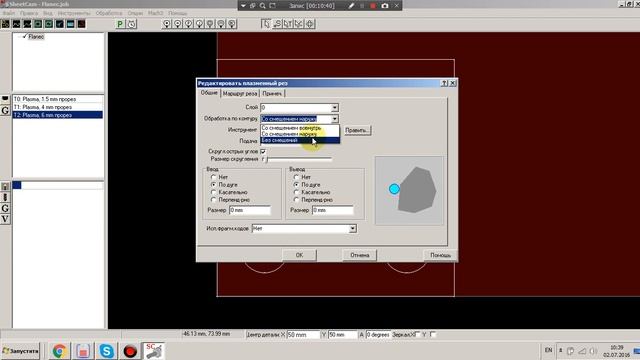Select 'Касательно' radio under Вывод
Screen dimensions: 640x360
coord(297,192)
